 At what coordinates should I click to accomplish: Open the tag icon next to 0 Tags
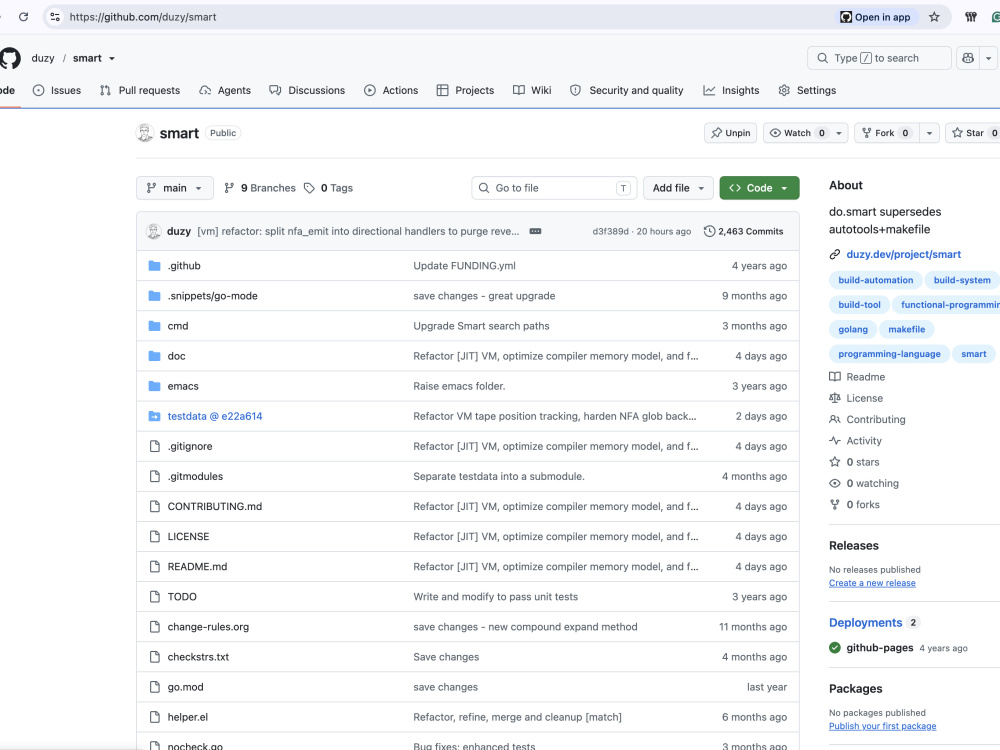[309, 188]
